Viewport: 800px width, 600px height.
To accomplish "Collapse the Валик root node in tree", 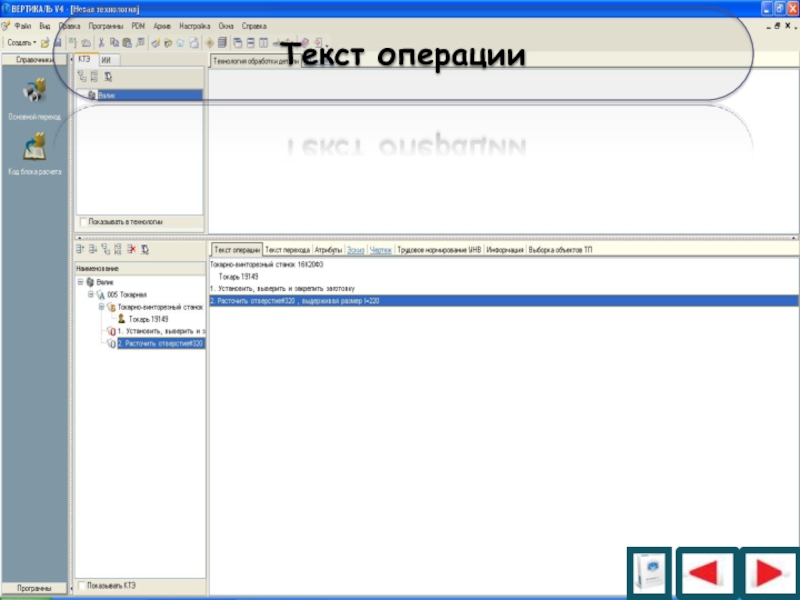I will pos(79,283).
